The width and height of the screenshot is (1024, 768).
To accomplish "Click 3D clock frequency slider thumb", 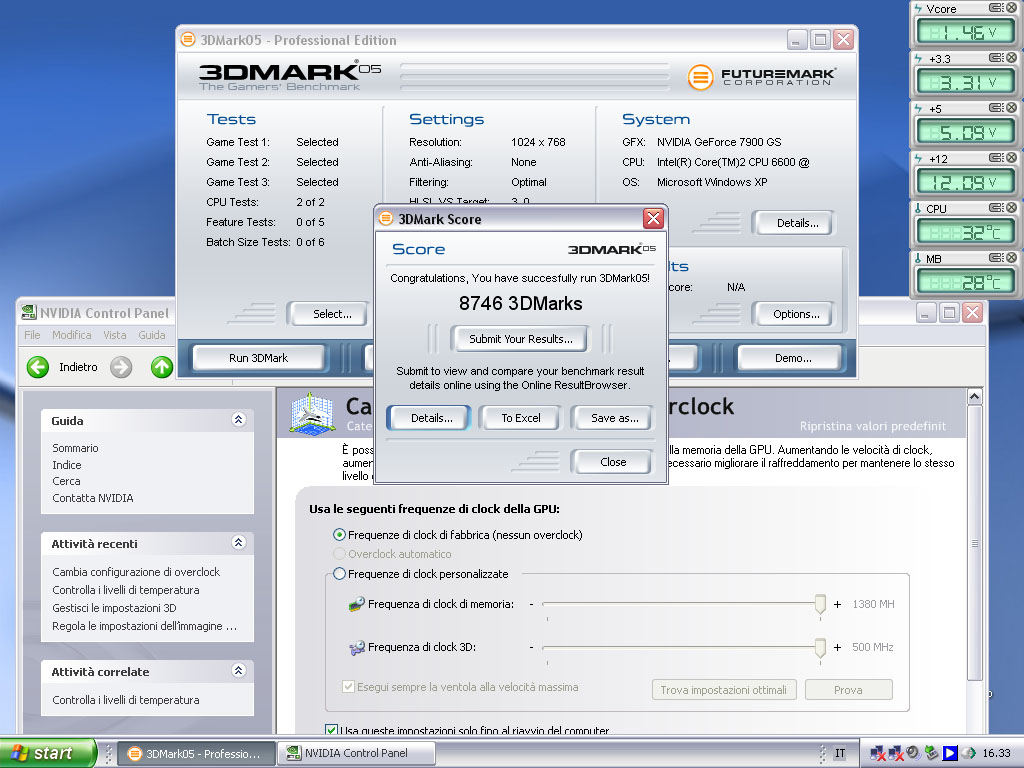I will click(x=820, y=648).
